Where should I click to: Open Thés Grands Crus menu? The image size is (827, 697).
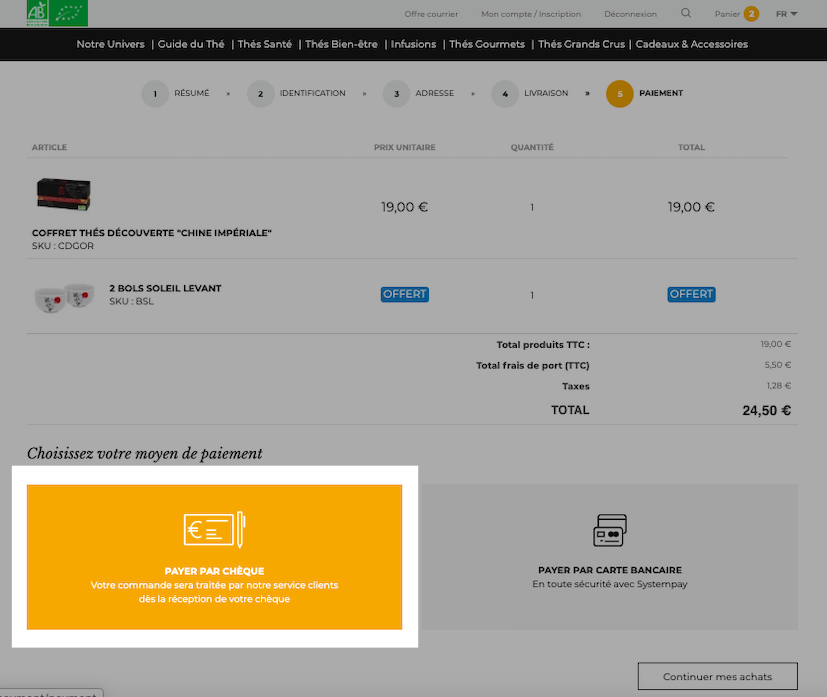point(581,44)
